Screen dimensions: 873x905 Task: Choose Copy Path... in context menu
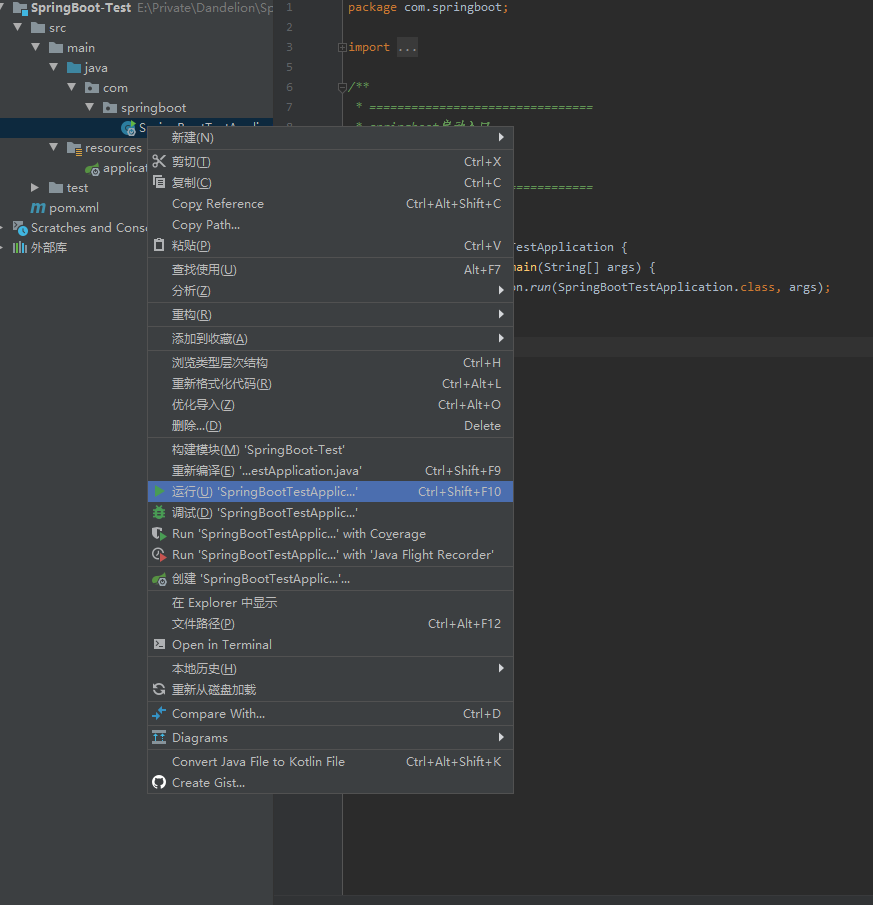(x=206, y=225)
